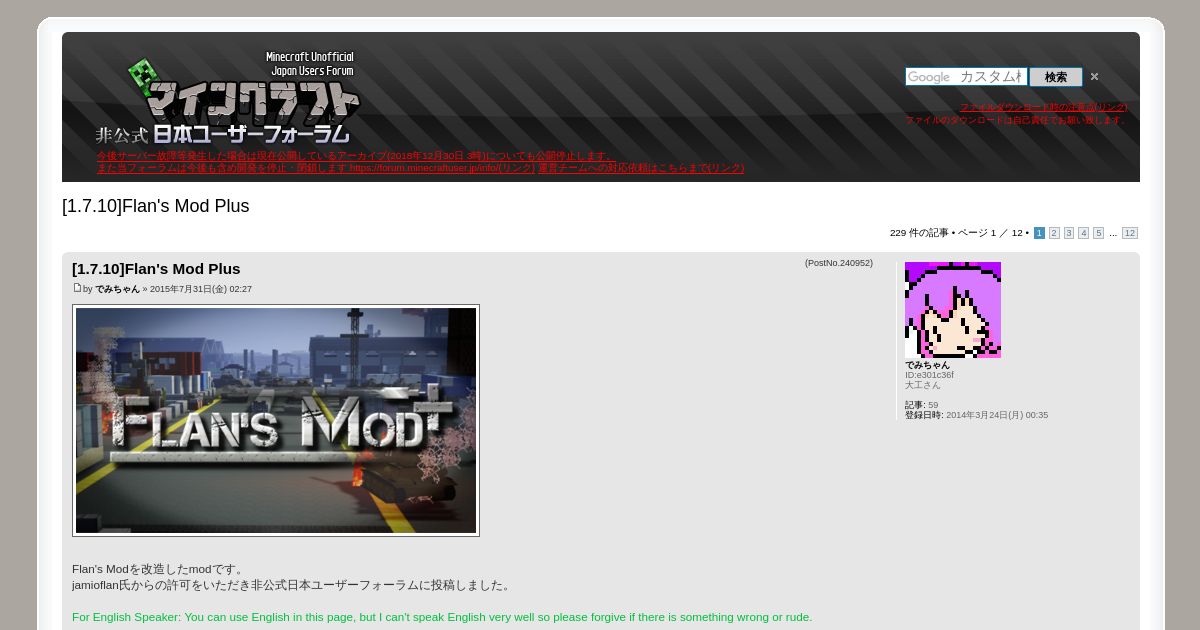The height and width of the screenshot is (630, 1200).
Task: Open the operations team request link
Action: coord(641,168)
